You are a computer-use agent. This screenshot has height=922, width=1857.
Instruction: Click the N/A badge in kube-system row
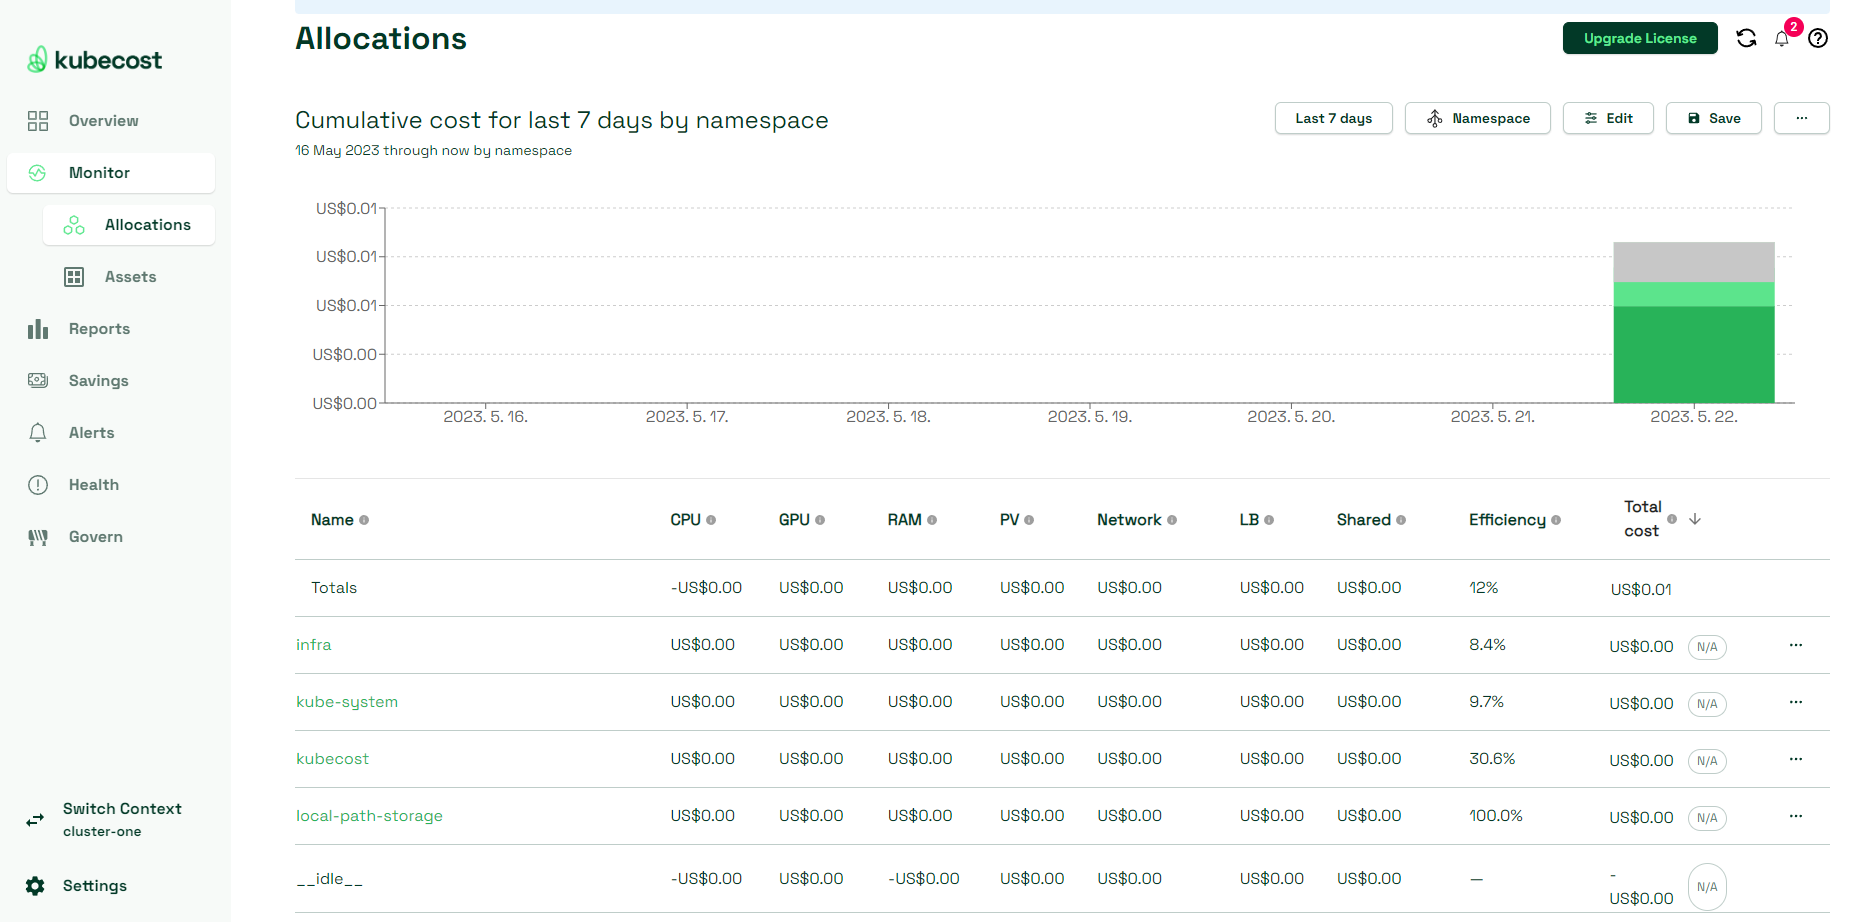1707,704
